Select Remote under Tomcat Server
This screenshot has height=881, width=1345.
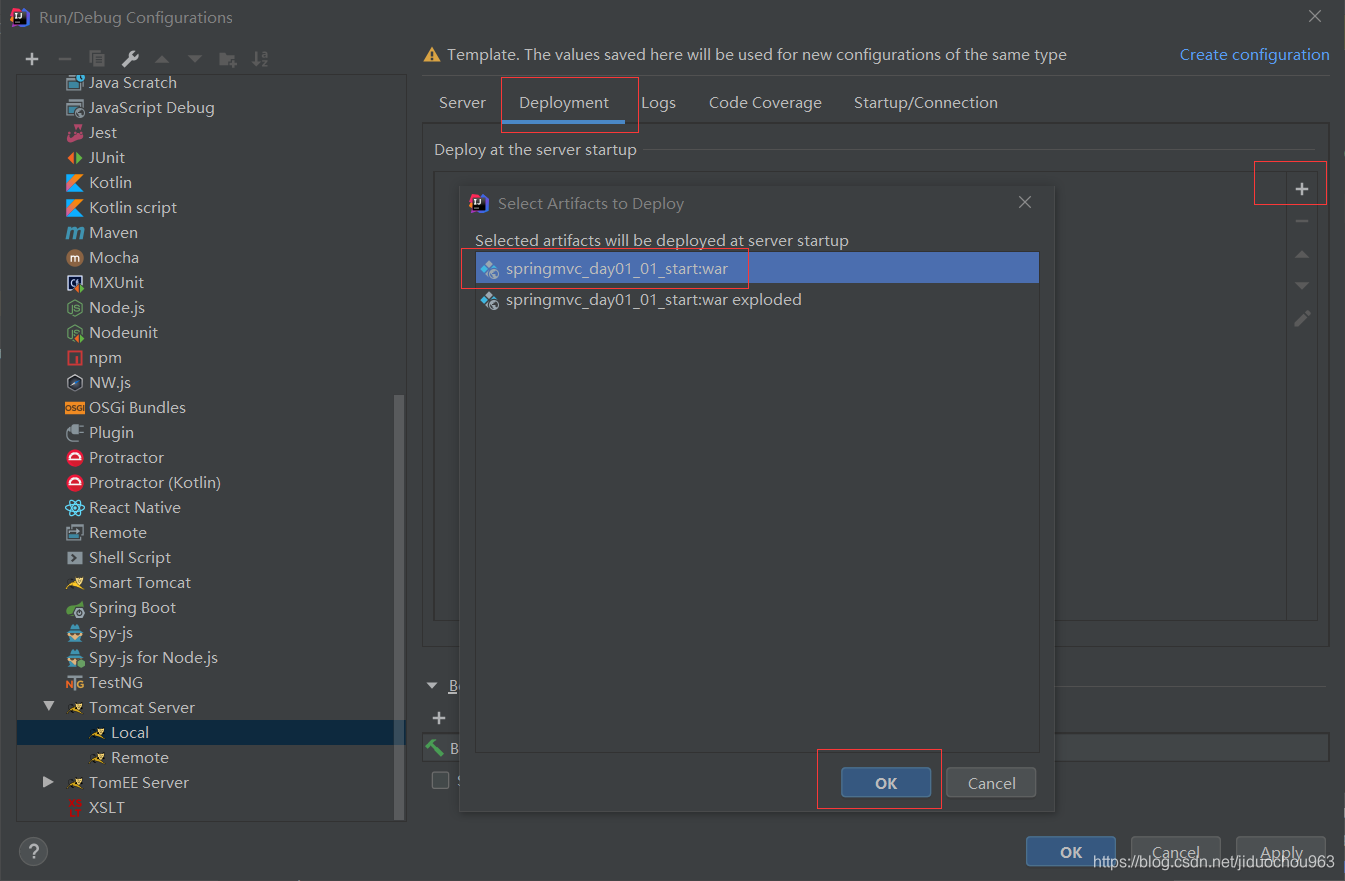(129, 758)
